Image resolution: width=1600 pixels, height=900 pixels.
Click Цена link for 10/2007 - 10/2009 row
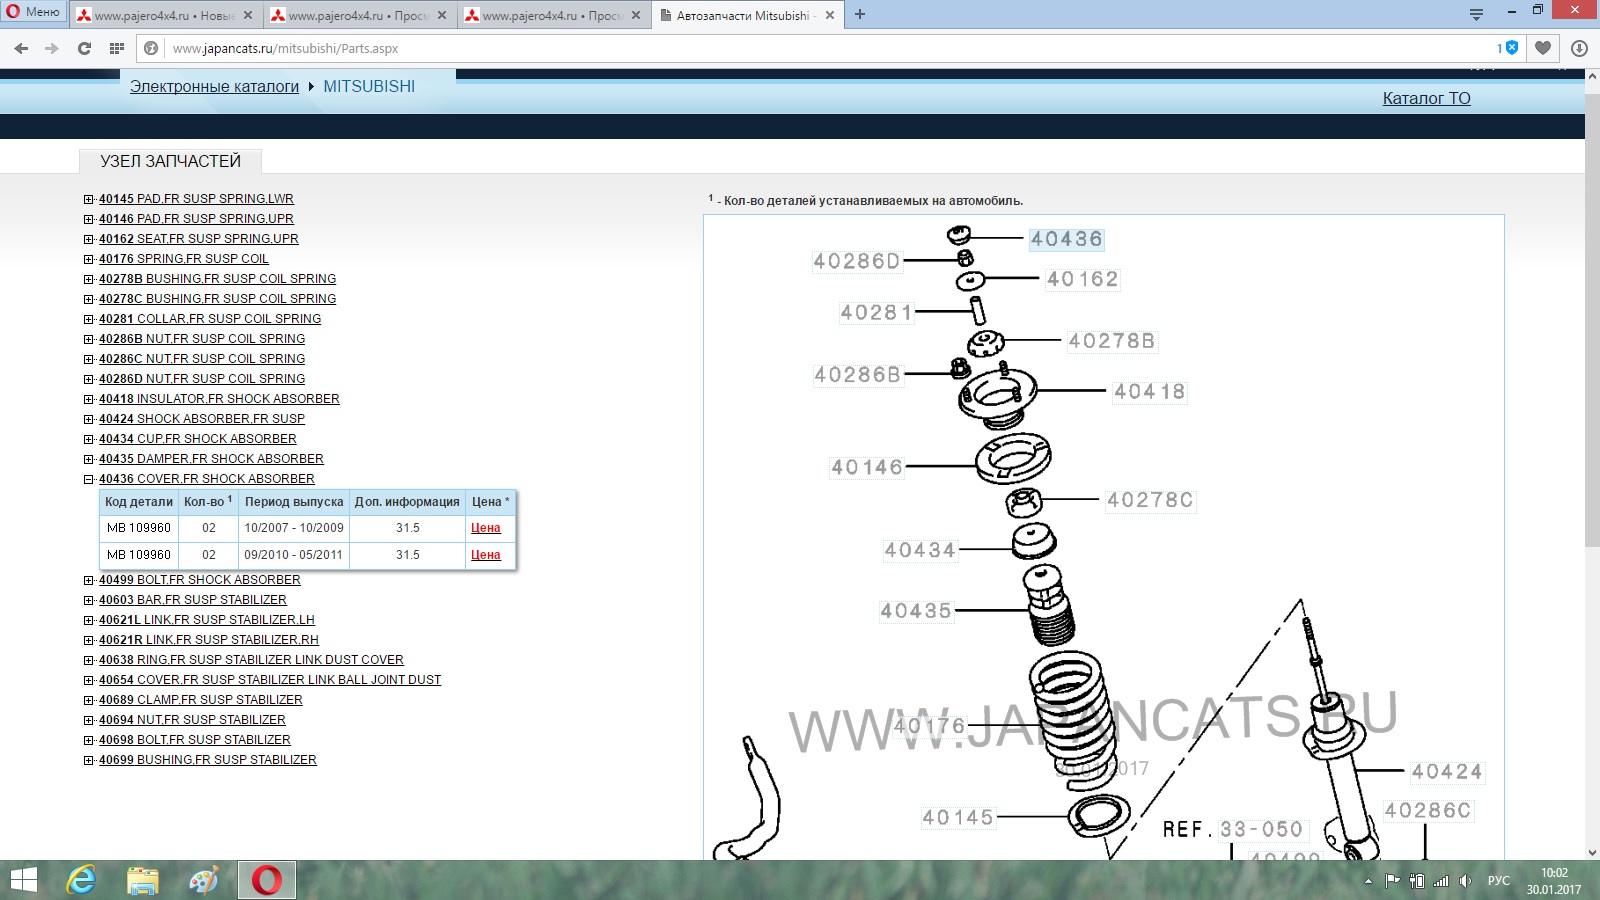485,528
